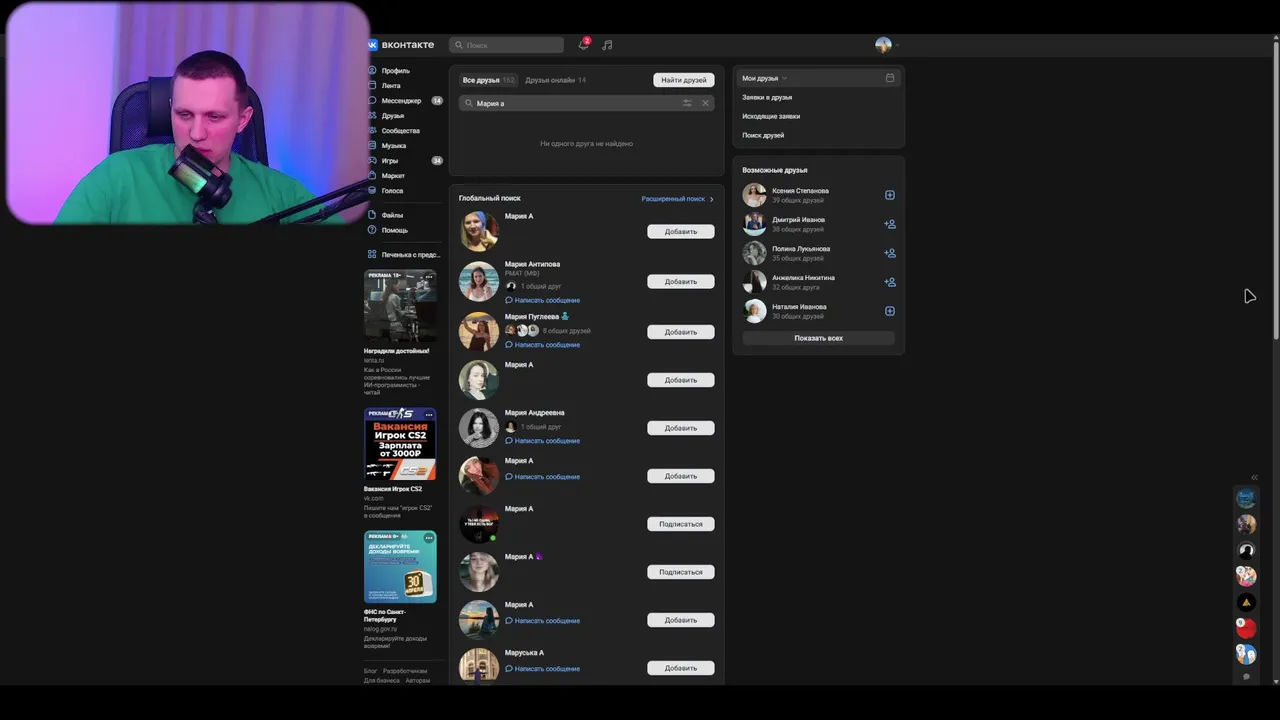
Task: Click Написать сообщение under Маруська А
Action: pos(542,669)
